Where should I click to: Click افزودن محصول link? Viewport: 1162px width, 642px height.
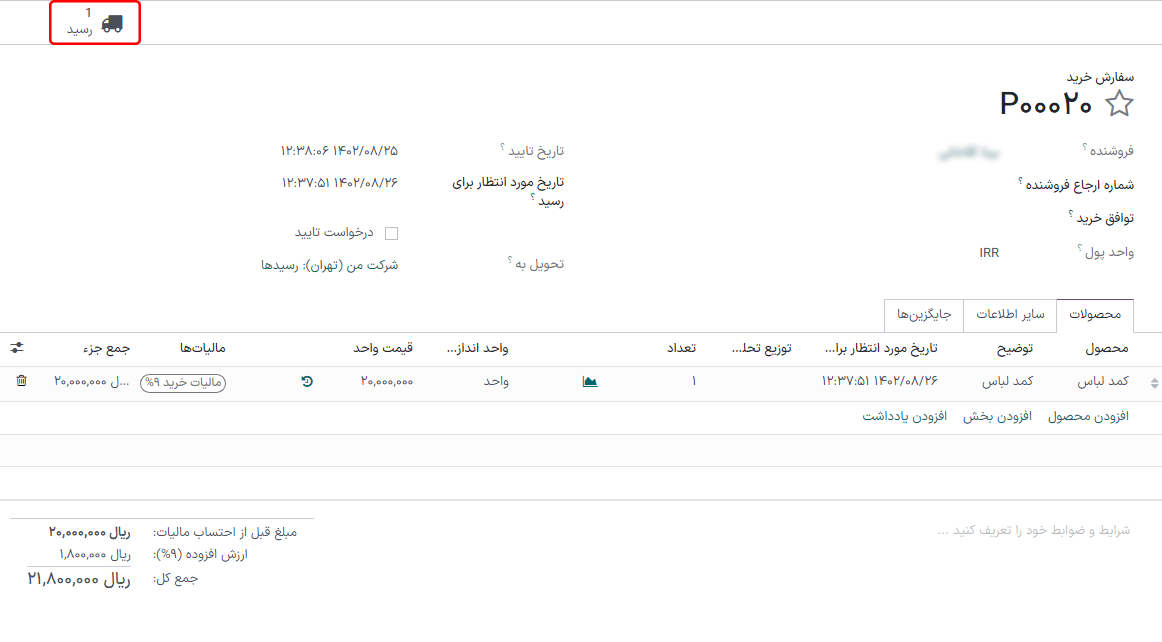[1088, 417]
